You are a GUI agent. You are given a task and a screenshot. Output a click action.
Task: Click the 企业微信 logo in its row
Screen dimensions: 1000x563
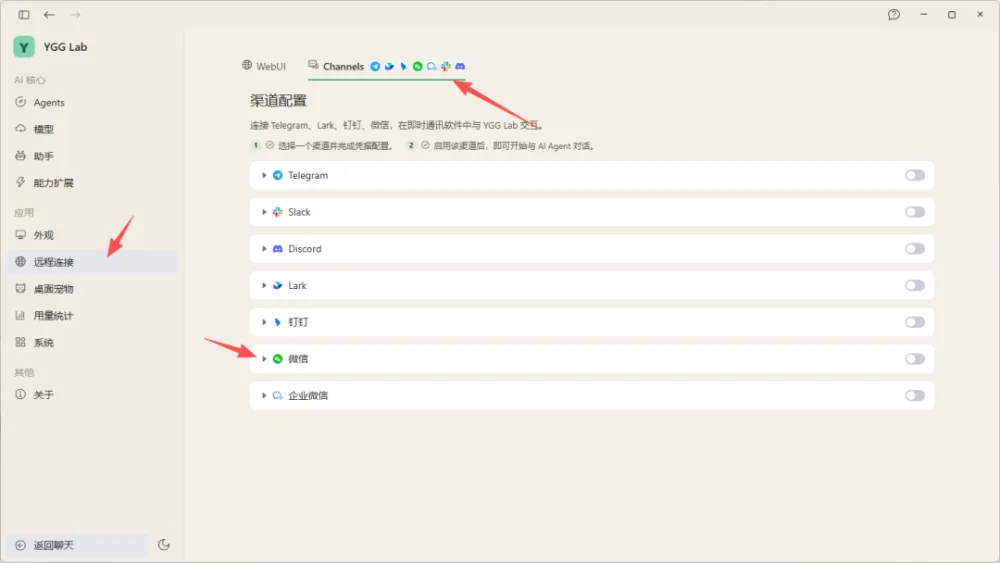[x=277, y=395]
